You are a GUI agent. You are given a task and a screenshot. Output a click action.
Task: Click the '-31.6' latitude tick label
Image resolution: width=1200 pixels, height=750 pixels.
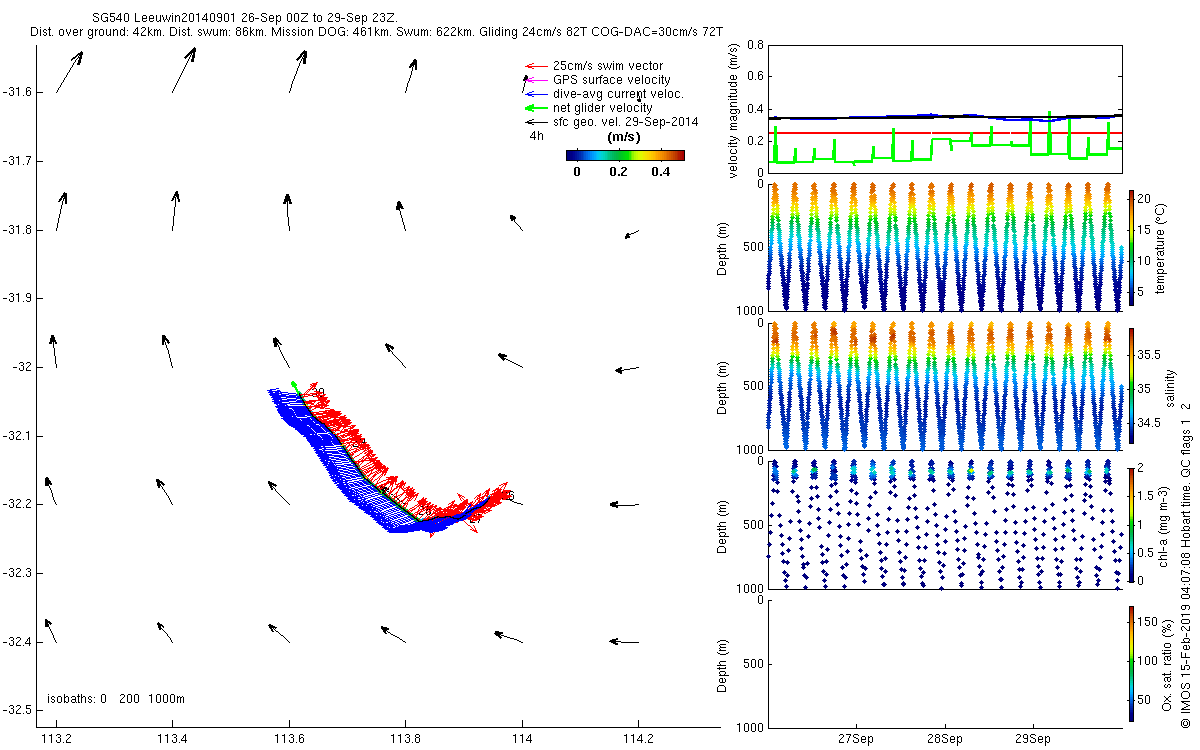(x=18, y=92)
